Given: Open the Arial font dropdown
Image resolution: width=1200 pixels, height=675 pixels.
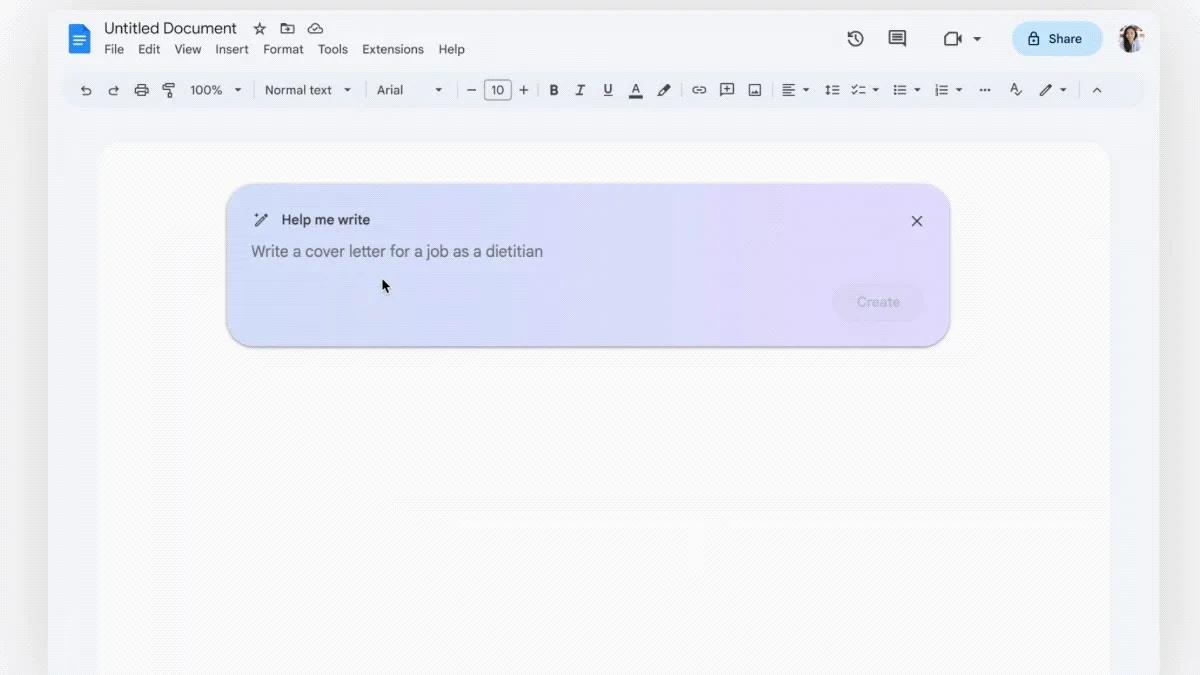Looking at the screenshot, I should (x=408, y=90).
